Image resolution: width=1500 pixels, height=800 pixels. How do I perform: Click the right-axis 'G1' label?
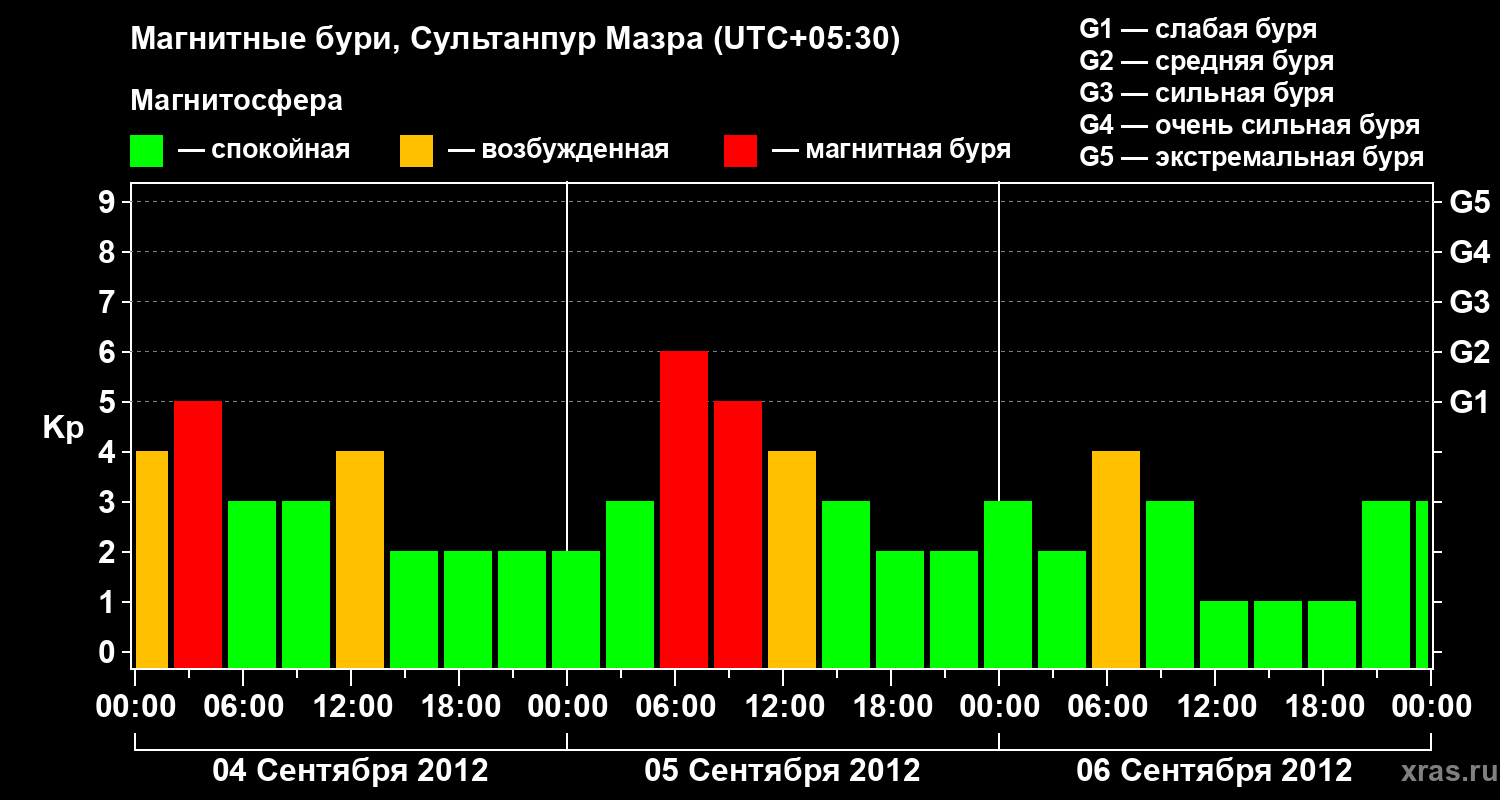tap(1470, 403)
